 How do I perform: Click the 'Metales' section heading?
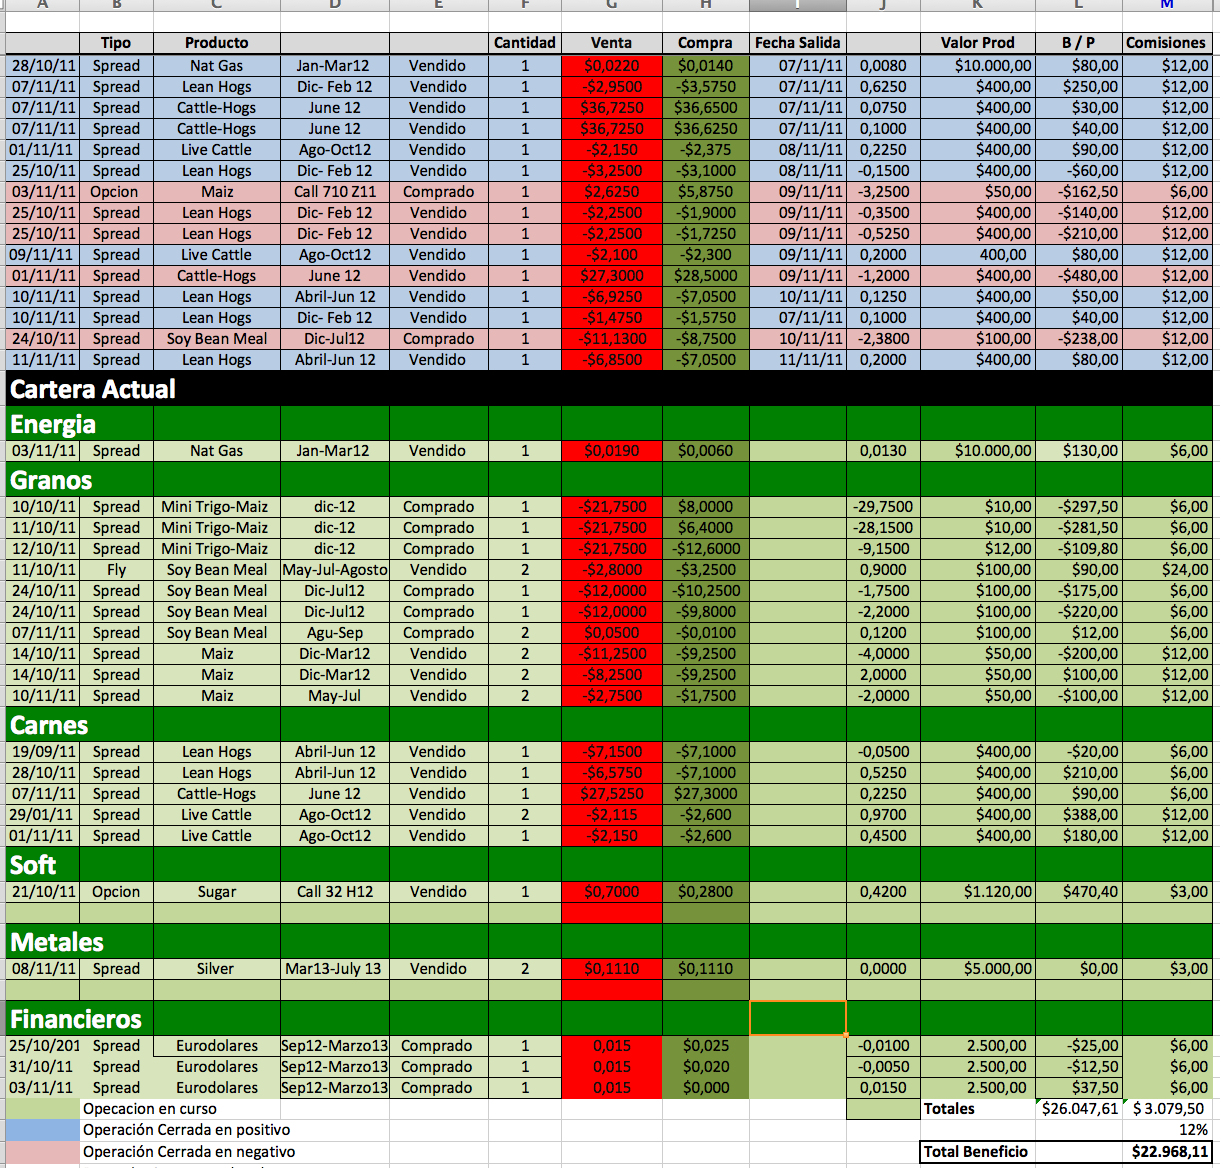57,942
